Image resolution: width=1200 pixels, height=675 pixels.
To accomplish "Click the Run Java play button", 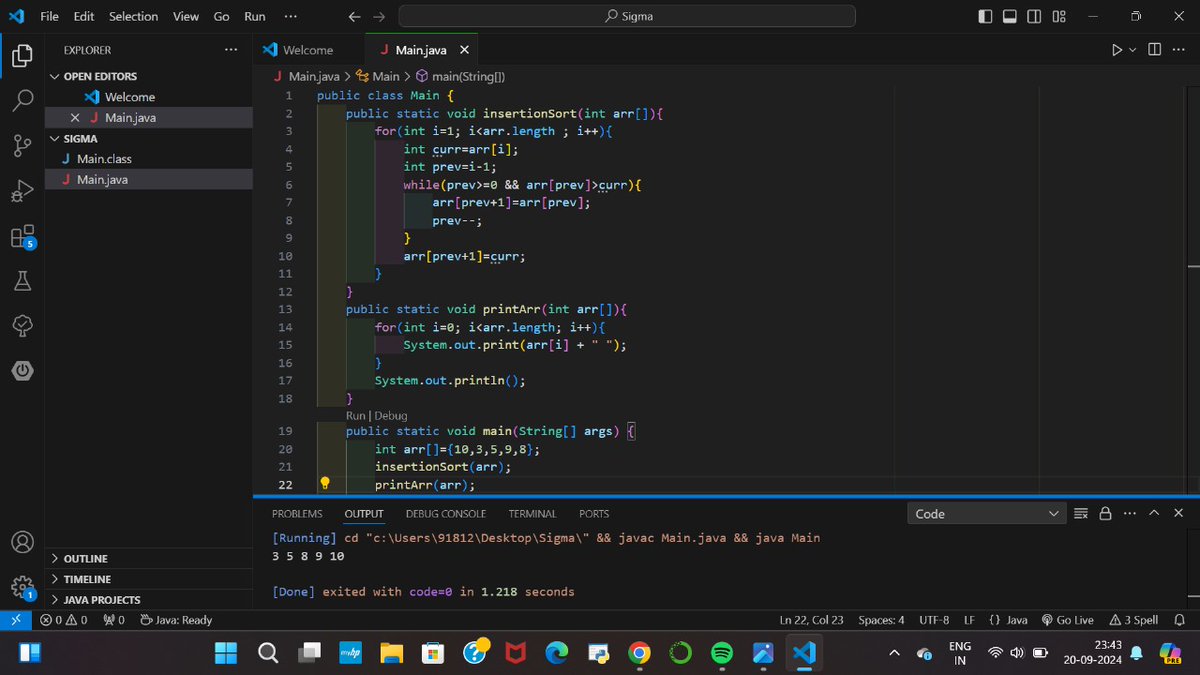I will coord(1117,50).
